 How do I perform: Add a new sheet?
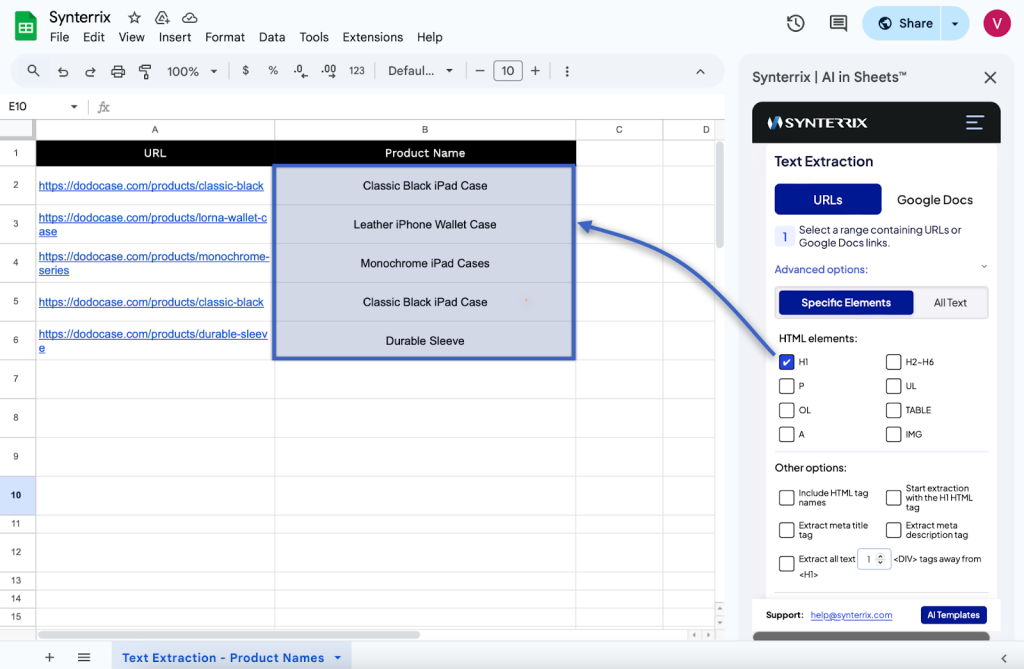[49, 657]
